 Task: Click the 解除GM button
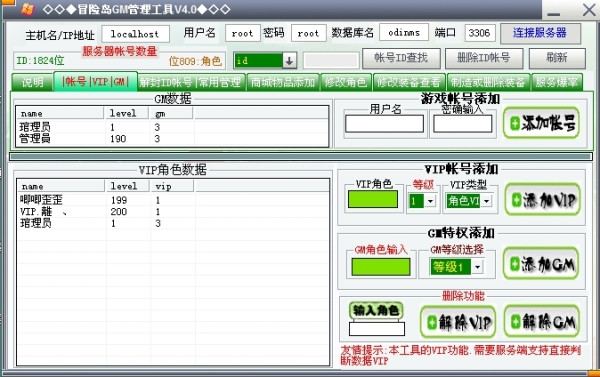pyautogui.click(x=542, y=321)
